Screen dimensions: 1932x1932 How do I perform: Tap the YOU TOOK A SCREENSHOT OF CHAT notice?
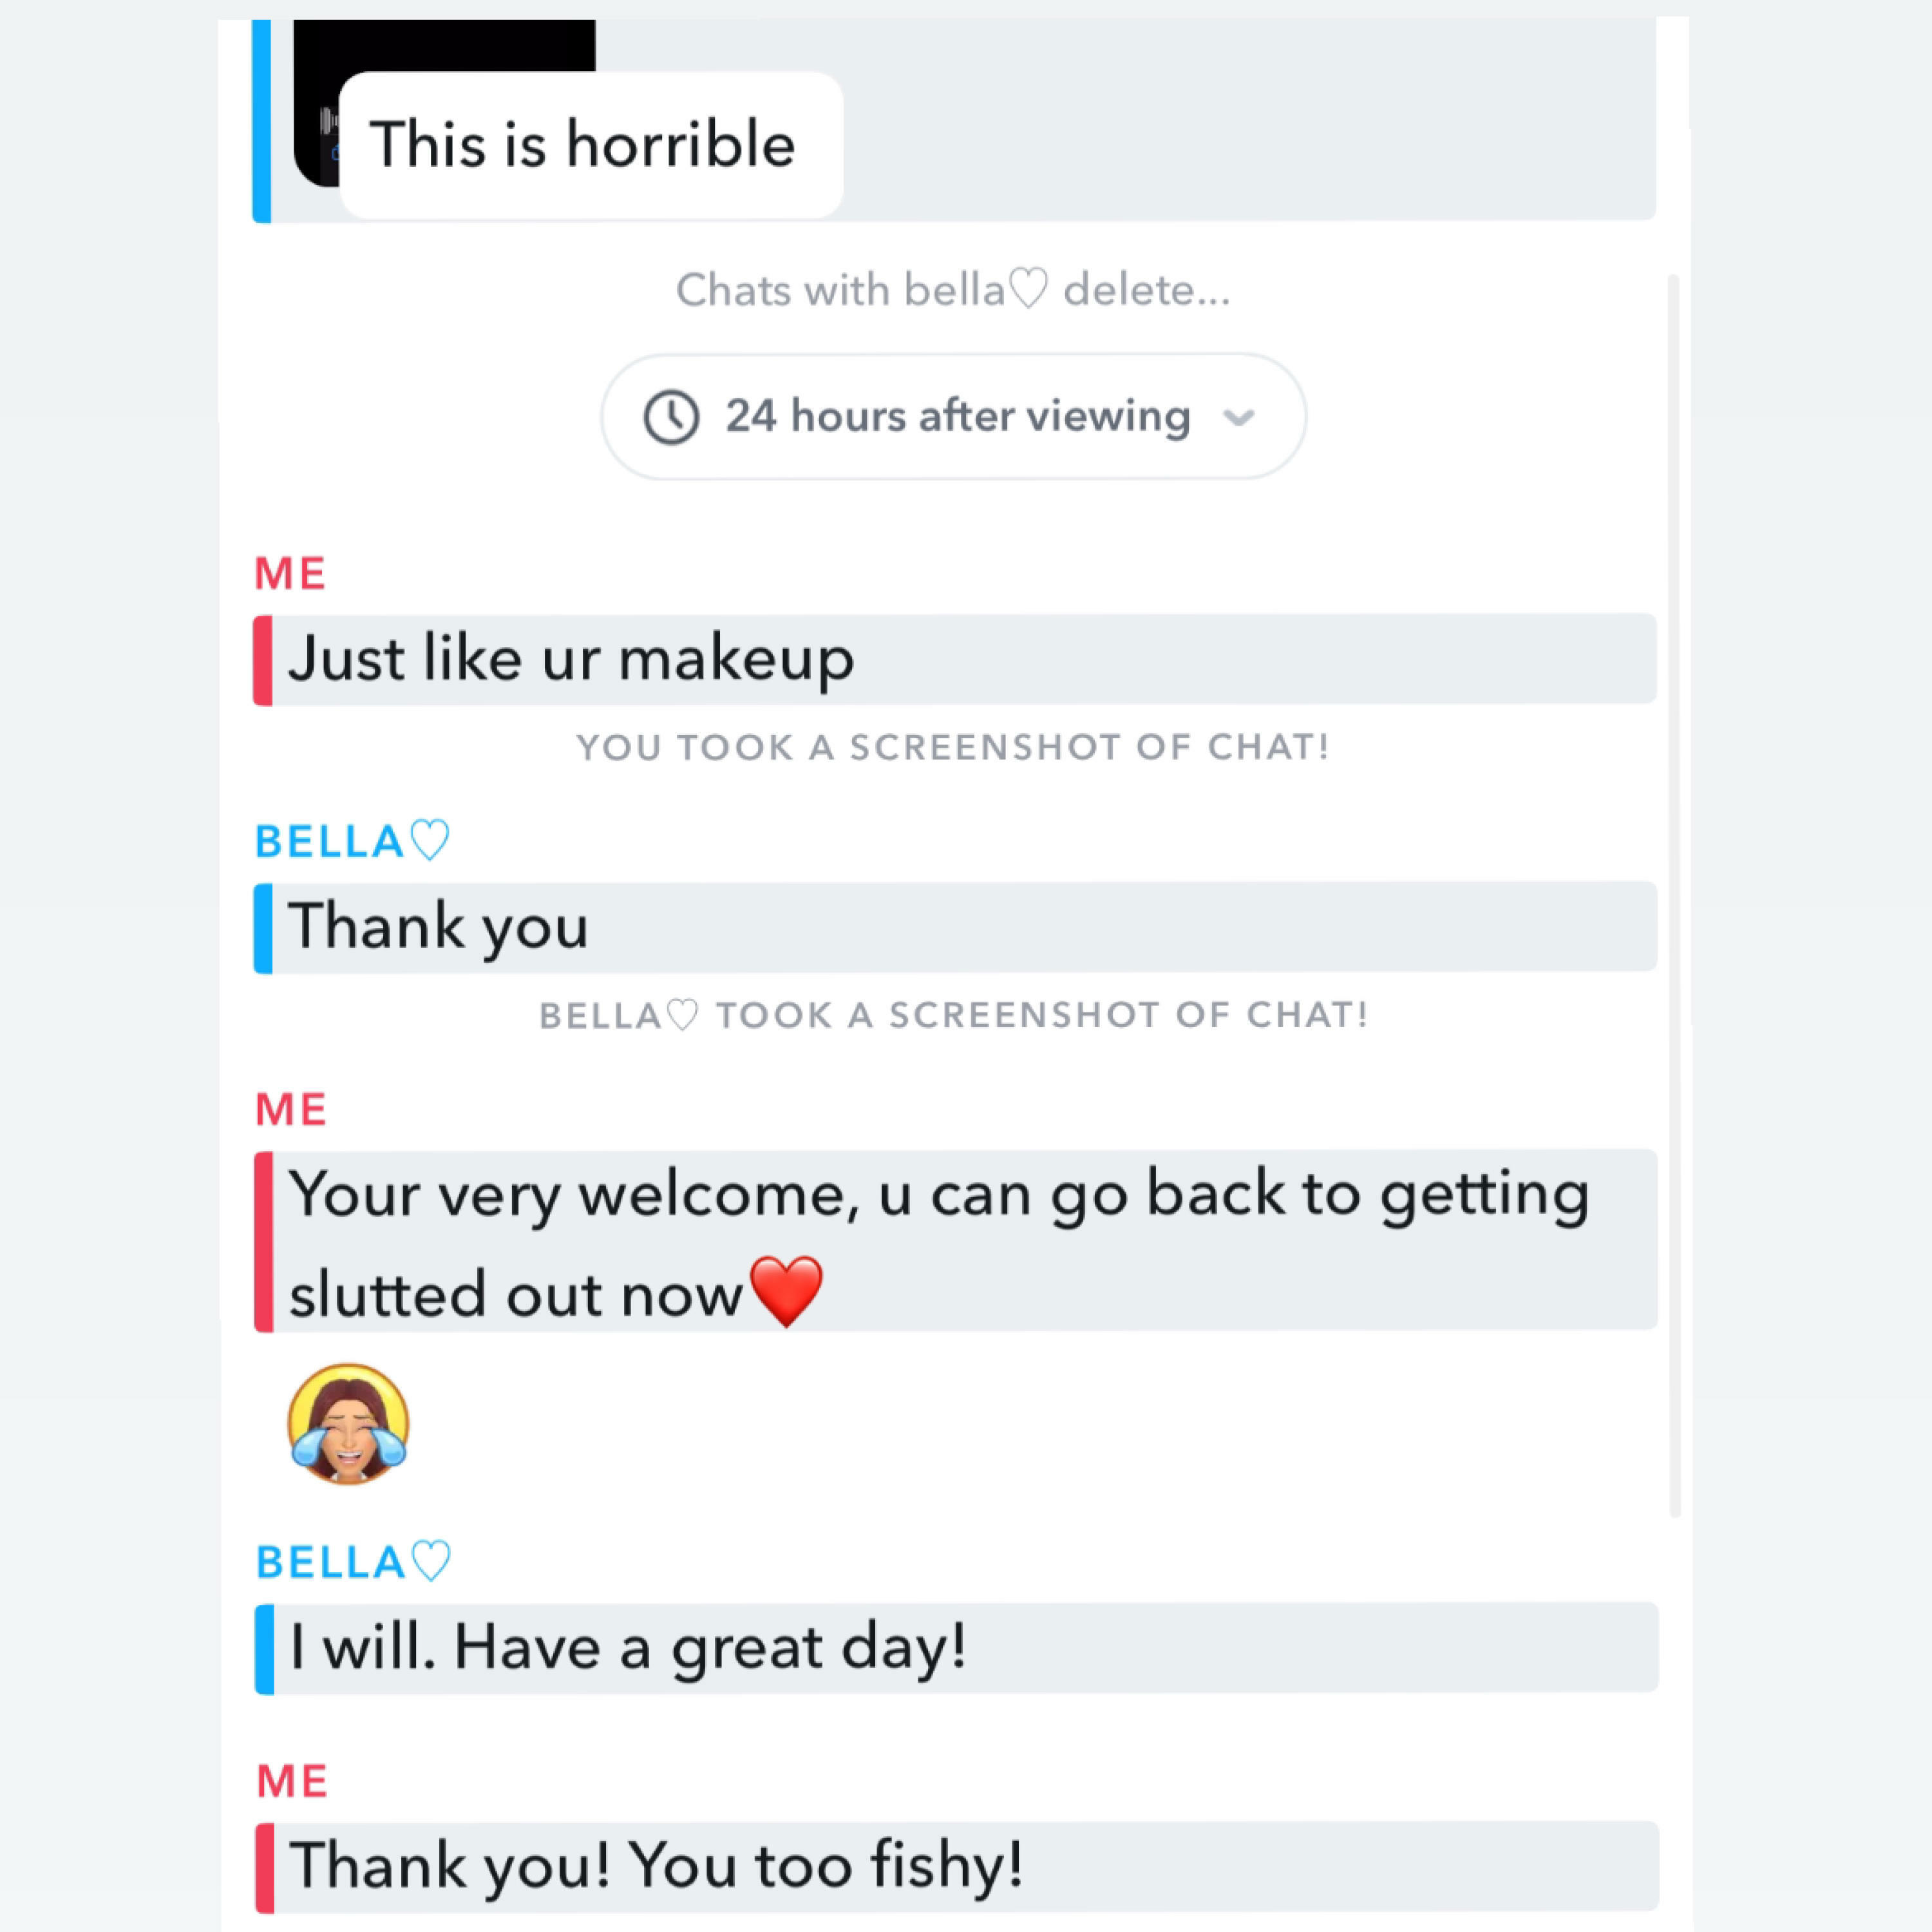click(953, 747)
